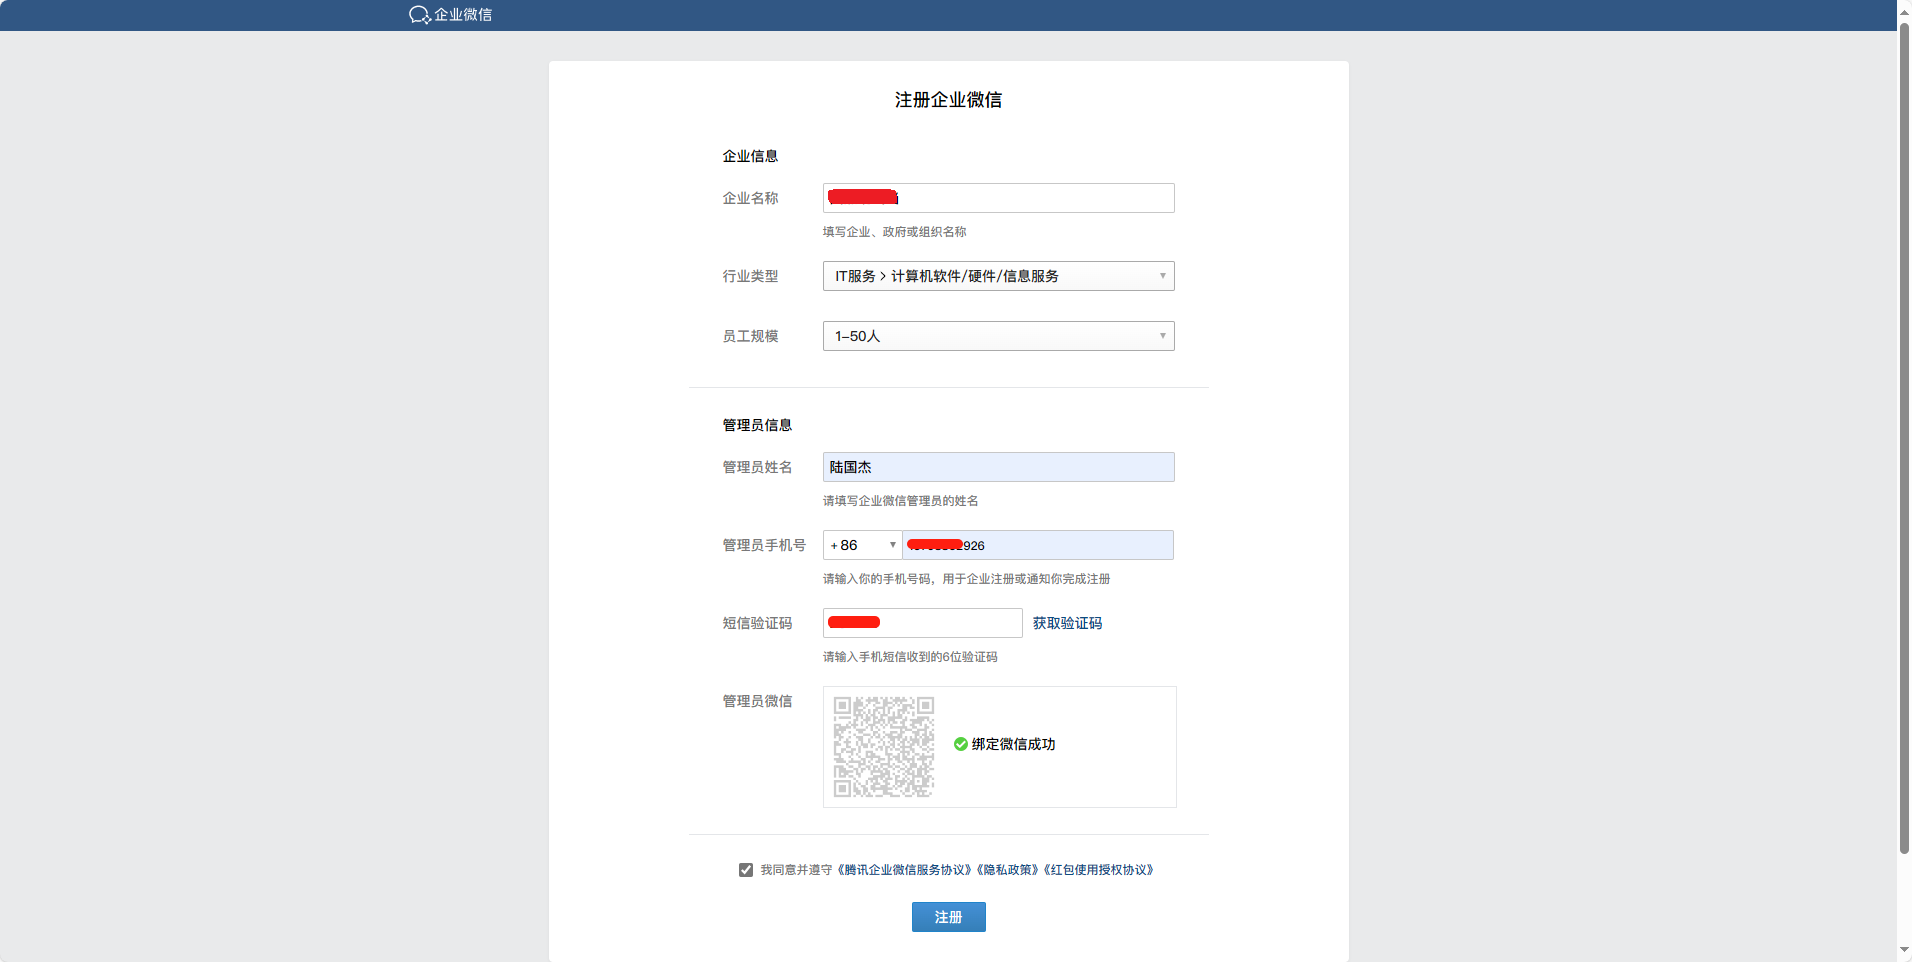Viewport: 1912px width, 962px height.
Task: Click the 企业微信 logo in header
Action: (450, 15)
